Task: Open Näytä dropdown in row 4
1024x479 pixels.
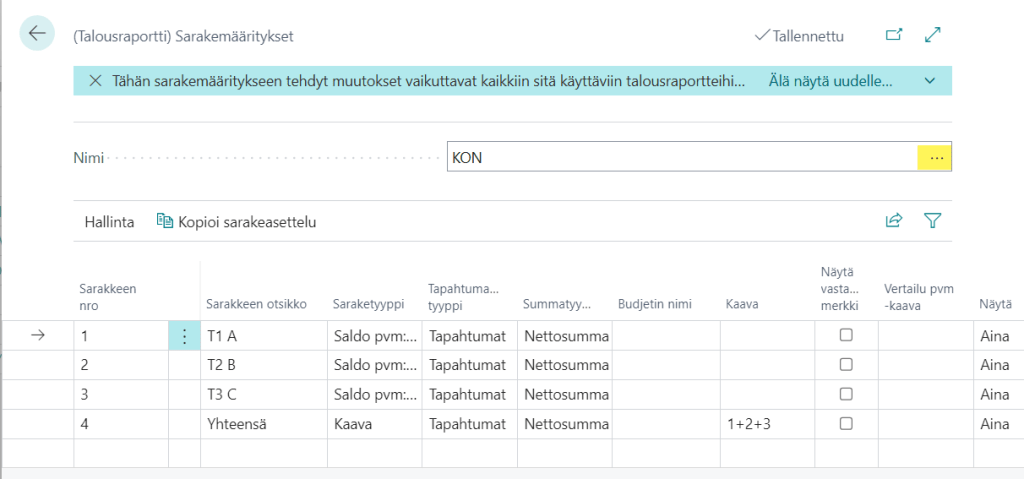Action: pyautogui.click(x=995, y=423)
